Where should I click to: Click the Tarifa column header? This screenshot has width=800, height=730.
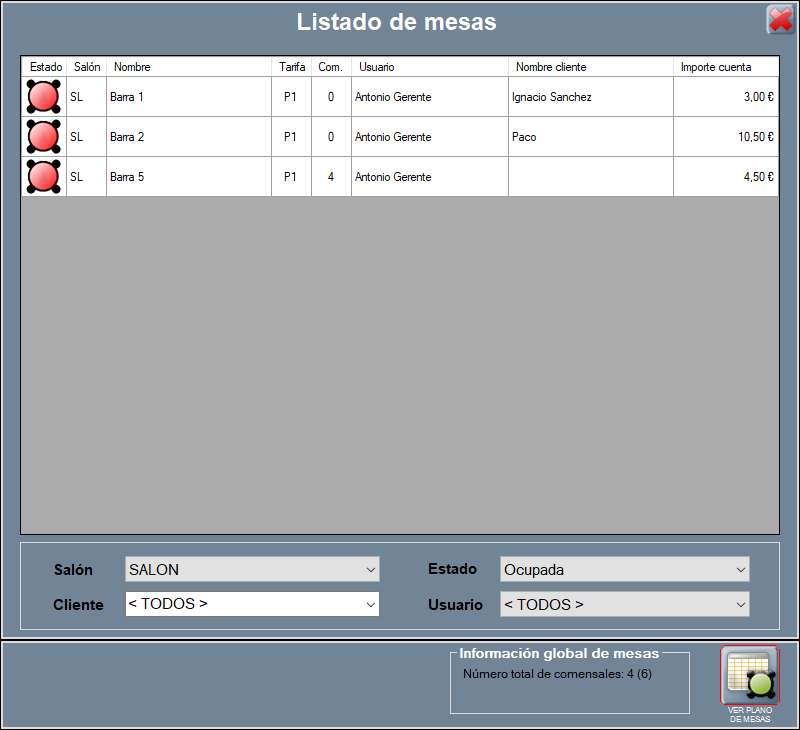pyautogui.click(x=292, y=67)
